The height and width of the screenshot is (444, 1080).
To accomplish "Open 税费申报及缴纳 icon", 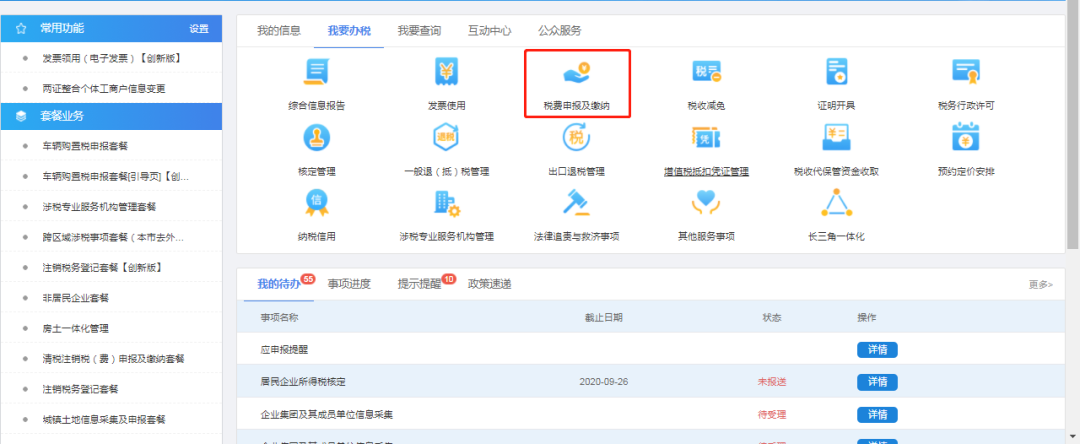I will (577, 72).
